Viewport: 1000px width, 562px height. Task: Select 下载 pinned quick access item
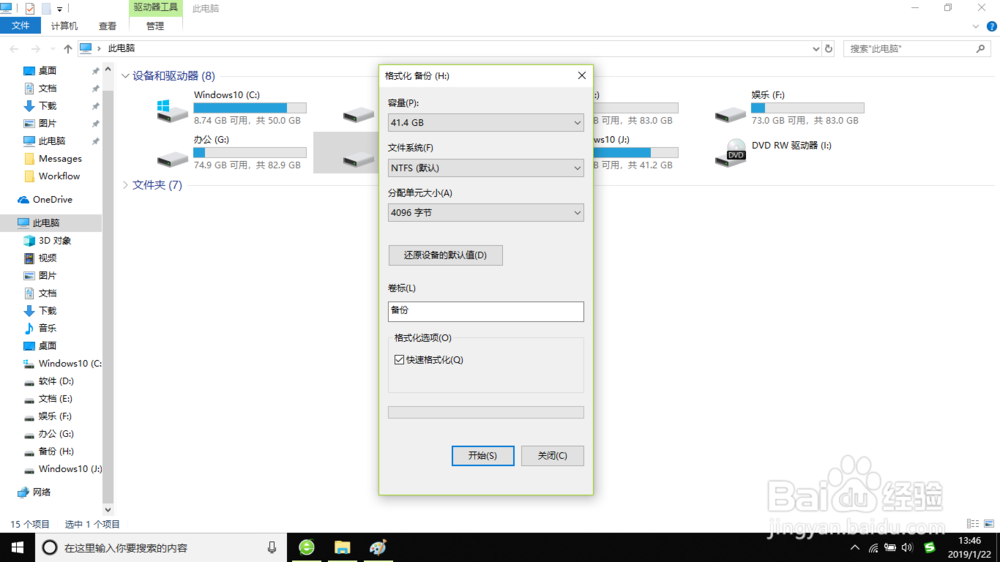(47, 106)
